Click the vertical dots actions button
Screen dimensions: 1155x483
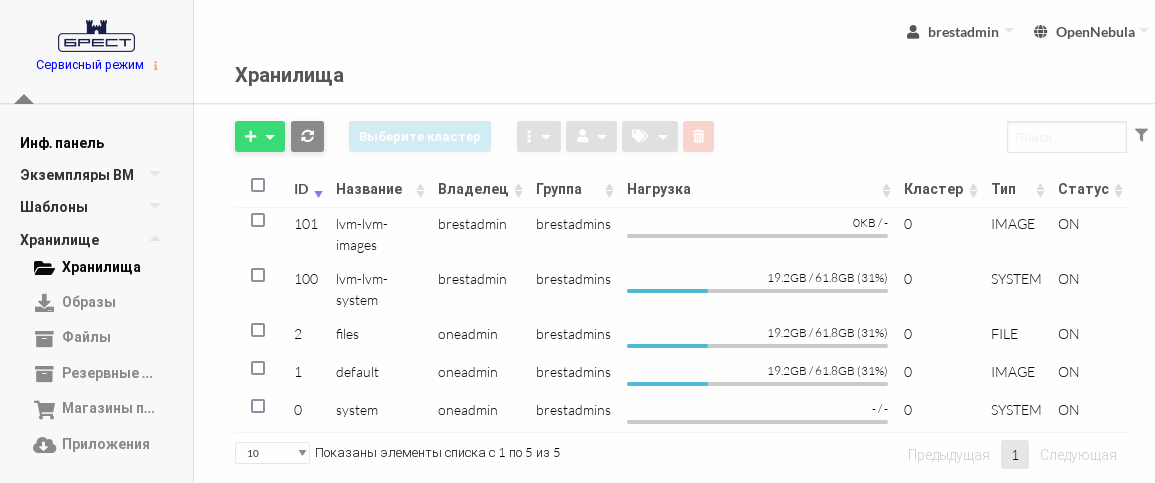pos(538,137)
